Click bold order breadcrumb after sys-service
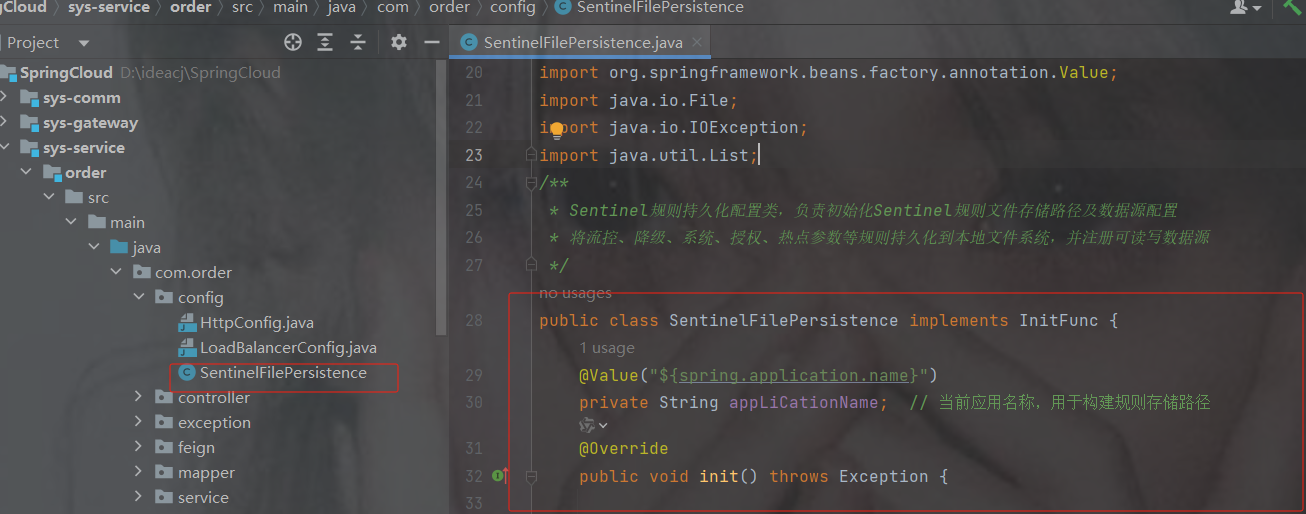 coord(190,7)
